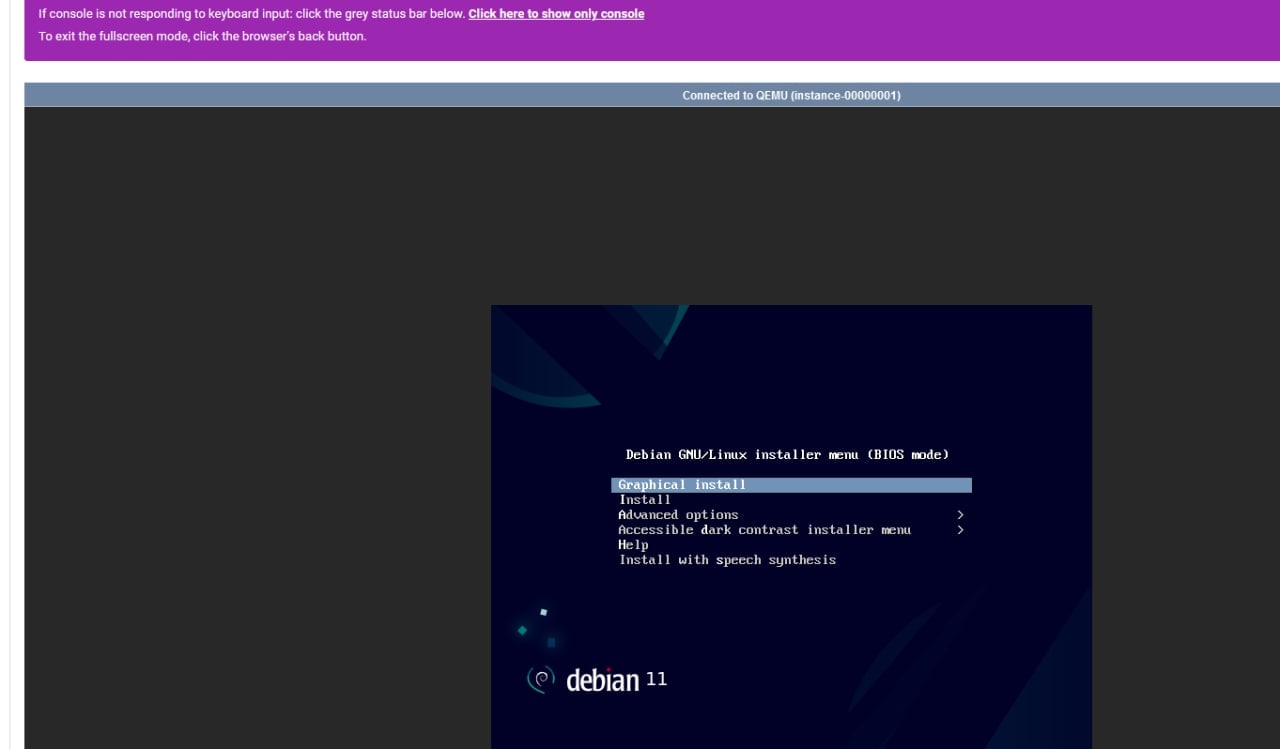Click the grey 'Connected to QEMU' status bar
The height and width of the screenshot is (749, 1280).
(652, 95)
